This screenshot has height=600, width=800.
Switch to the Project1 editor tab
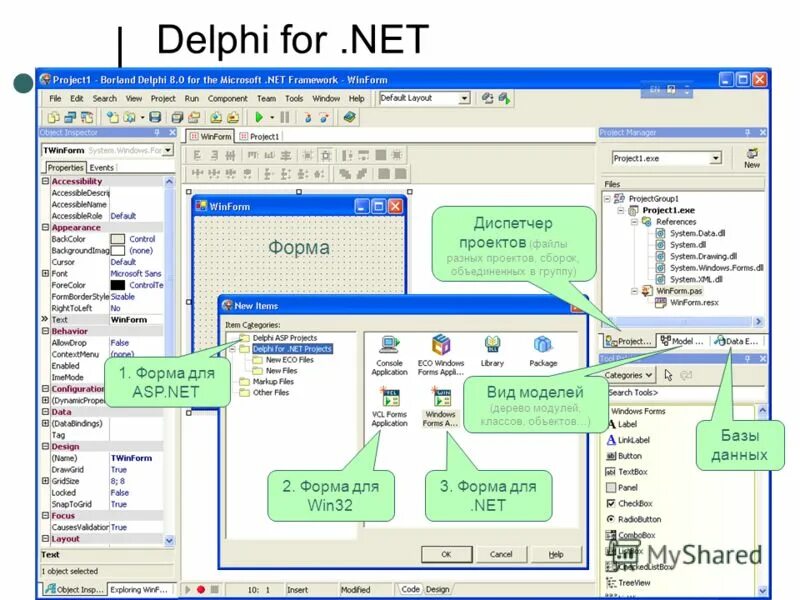[x=260, y=137]
